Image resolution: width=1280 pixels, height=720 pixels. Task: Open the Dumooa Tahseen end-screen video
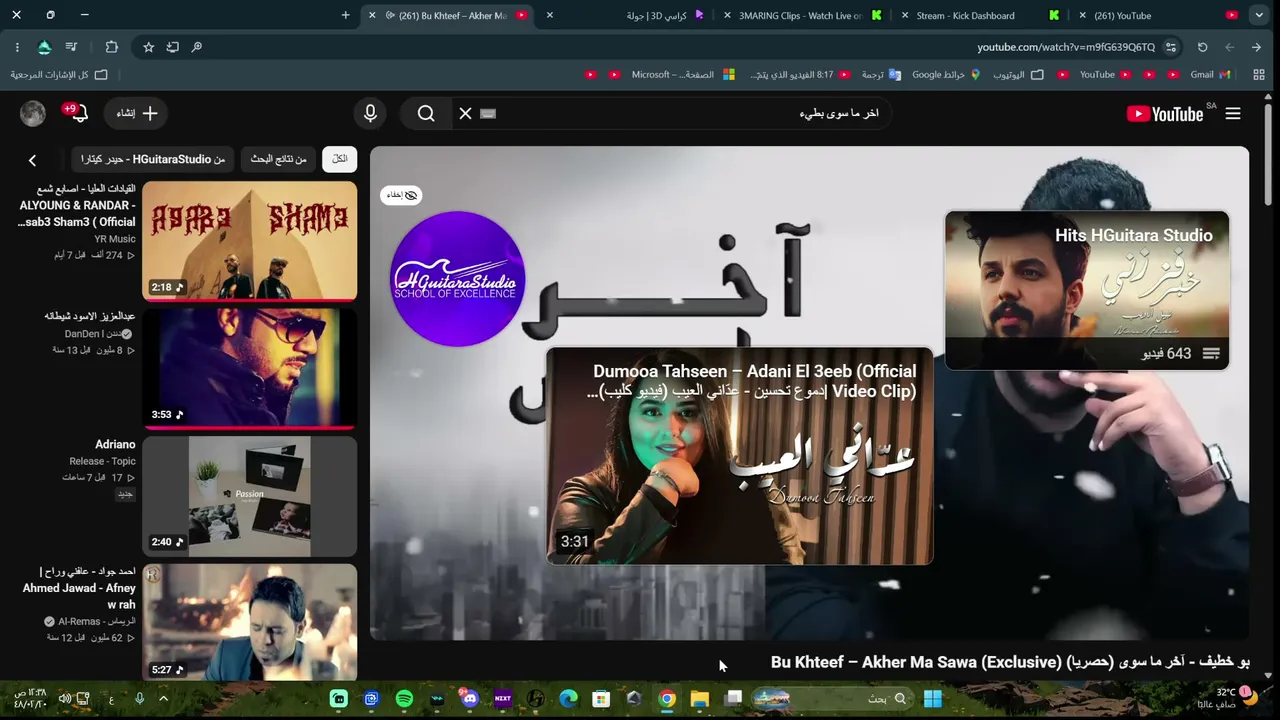click(740, 456)
